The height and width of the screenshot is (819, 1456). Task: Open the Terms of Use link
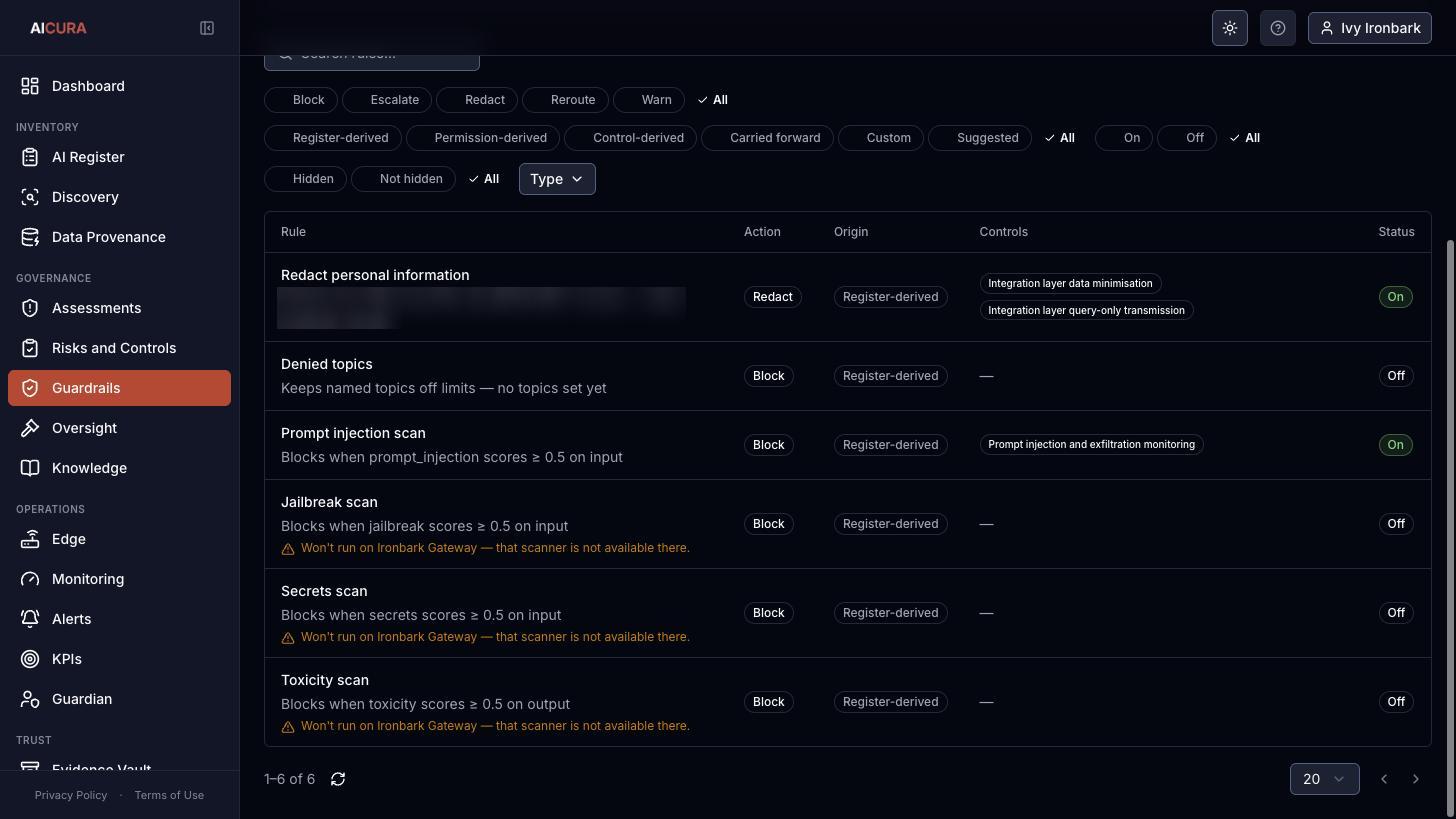169,795
